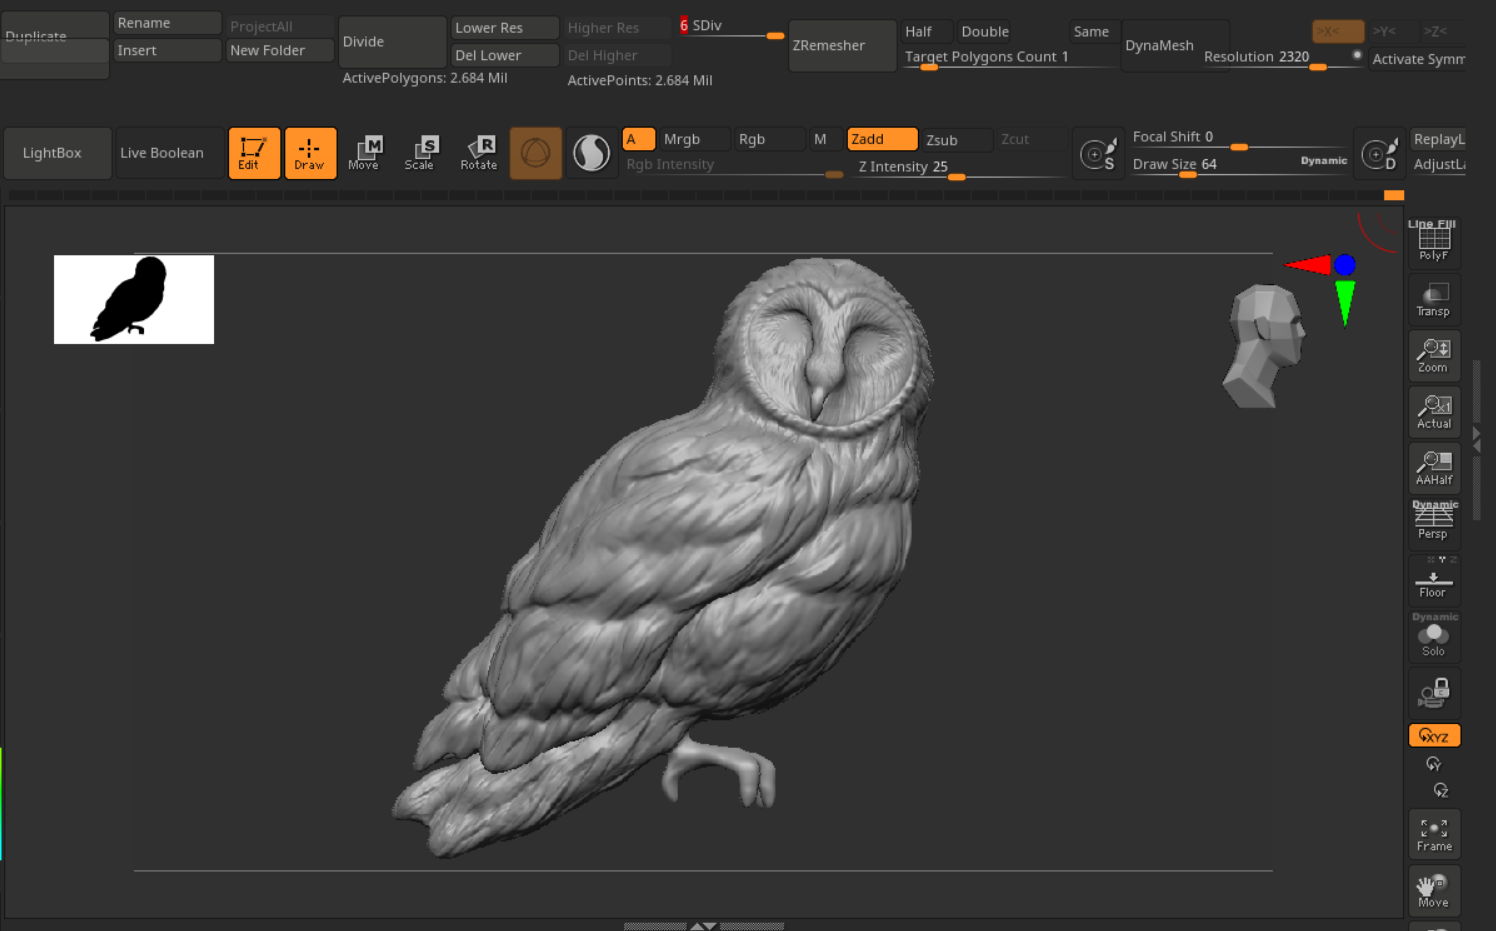Toggle Transp transparency mode
The height and width of the screenshot is (931, 1496).
coord(1434,299)
